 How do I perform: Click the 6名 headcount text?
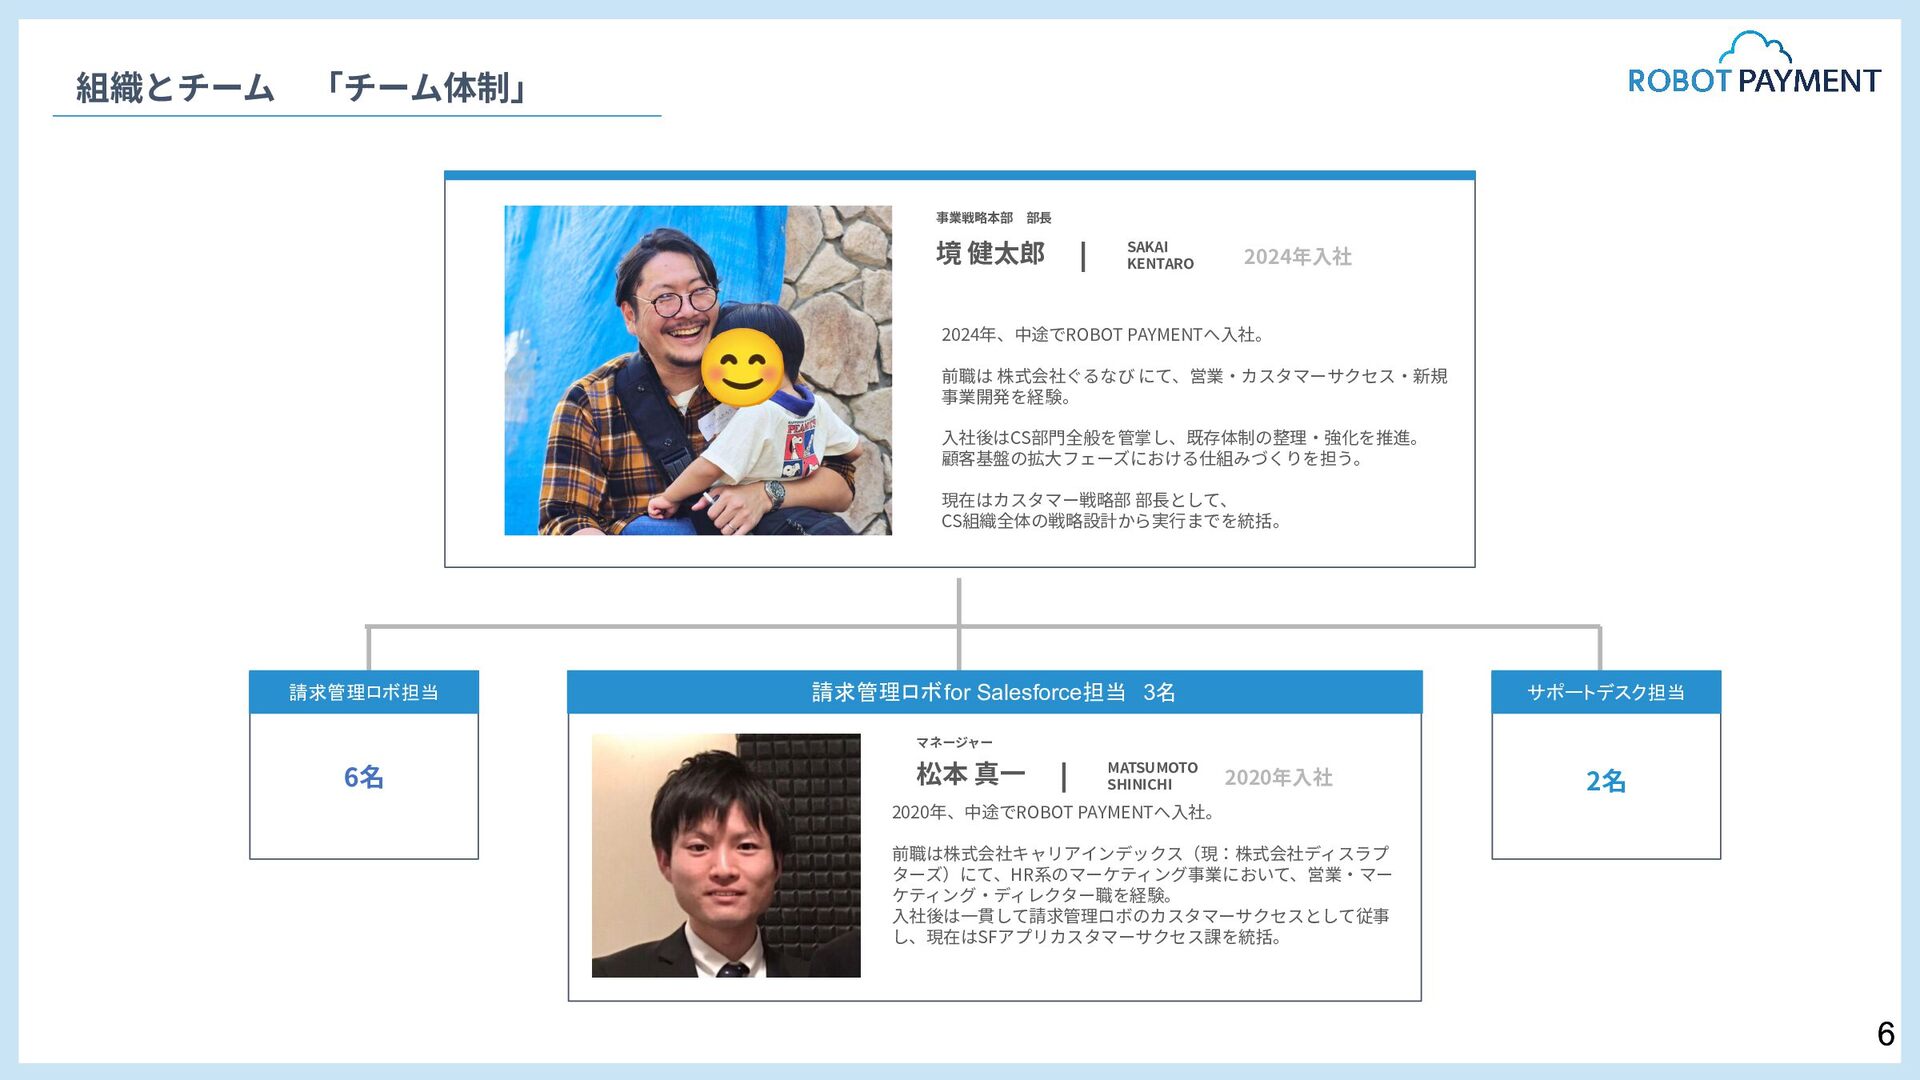(363, 777)
